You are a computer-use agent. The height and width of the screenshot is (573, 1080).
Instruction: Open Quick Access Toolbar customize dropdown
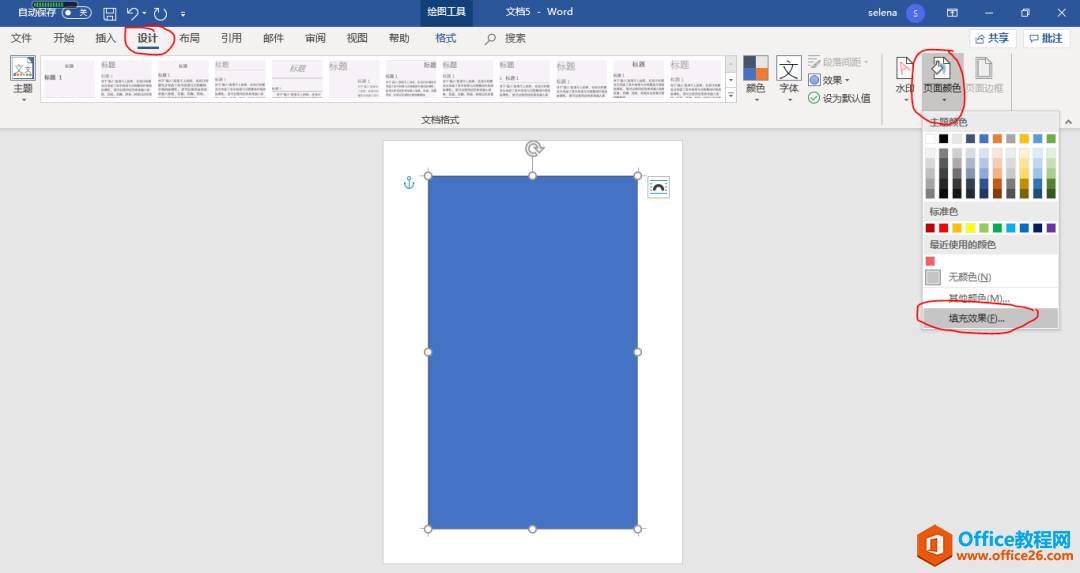point(183,14)
